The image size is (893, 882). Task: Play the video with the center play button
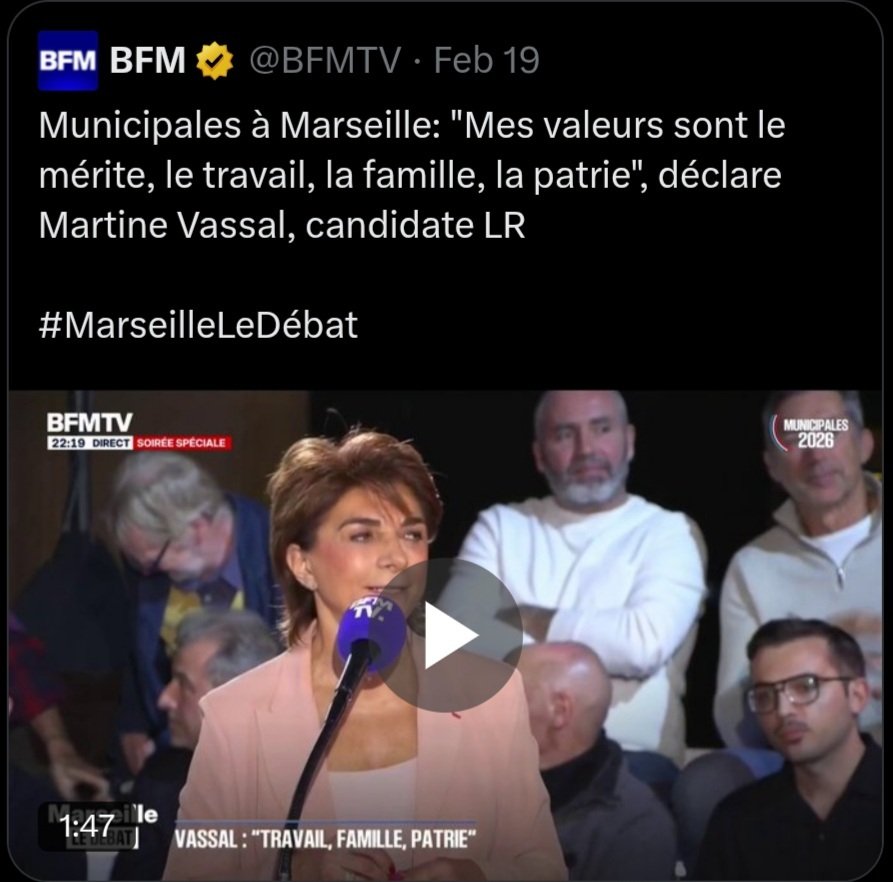pos(446,635)
